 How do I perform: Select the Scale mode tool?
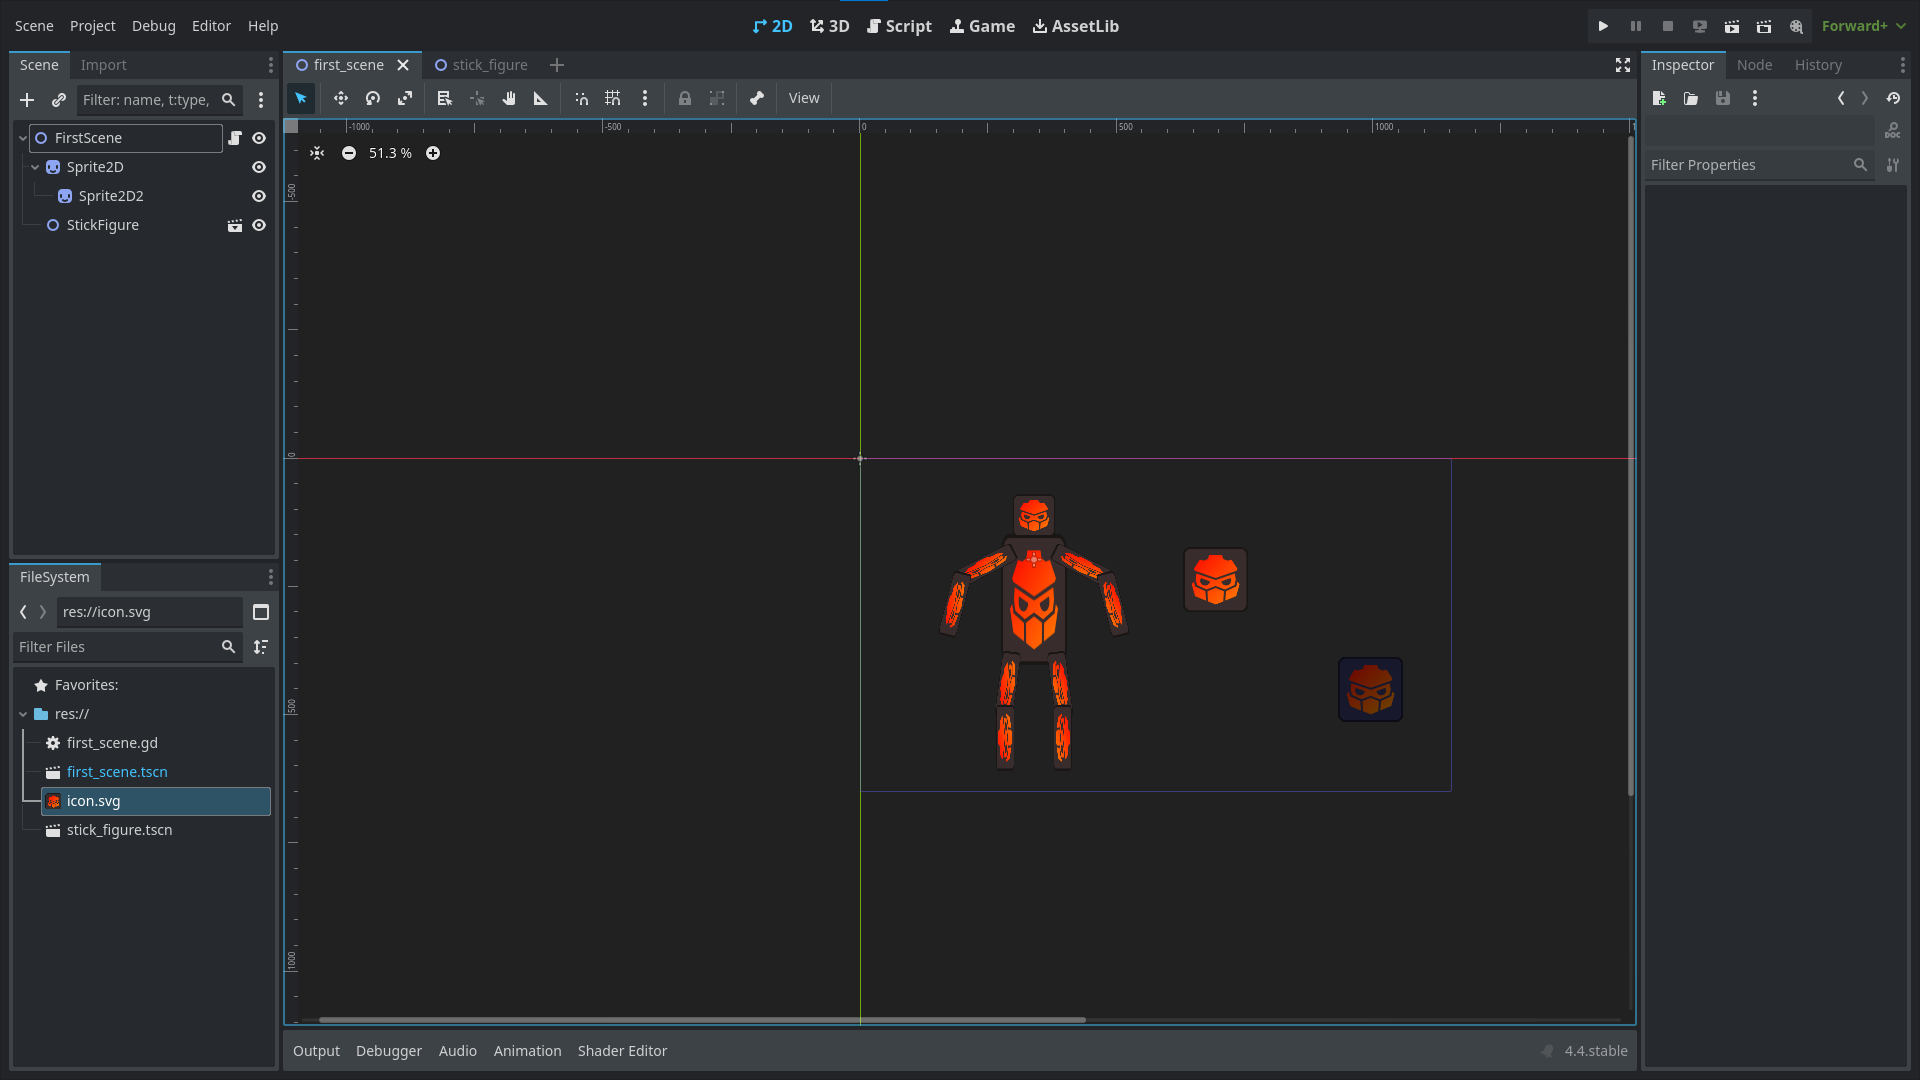coord(405,98)
